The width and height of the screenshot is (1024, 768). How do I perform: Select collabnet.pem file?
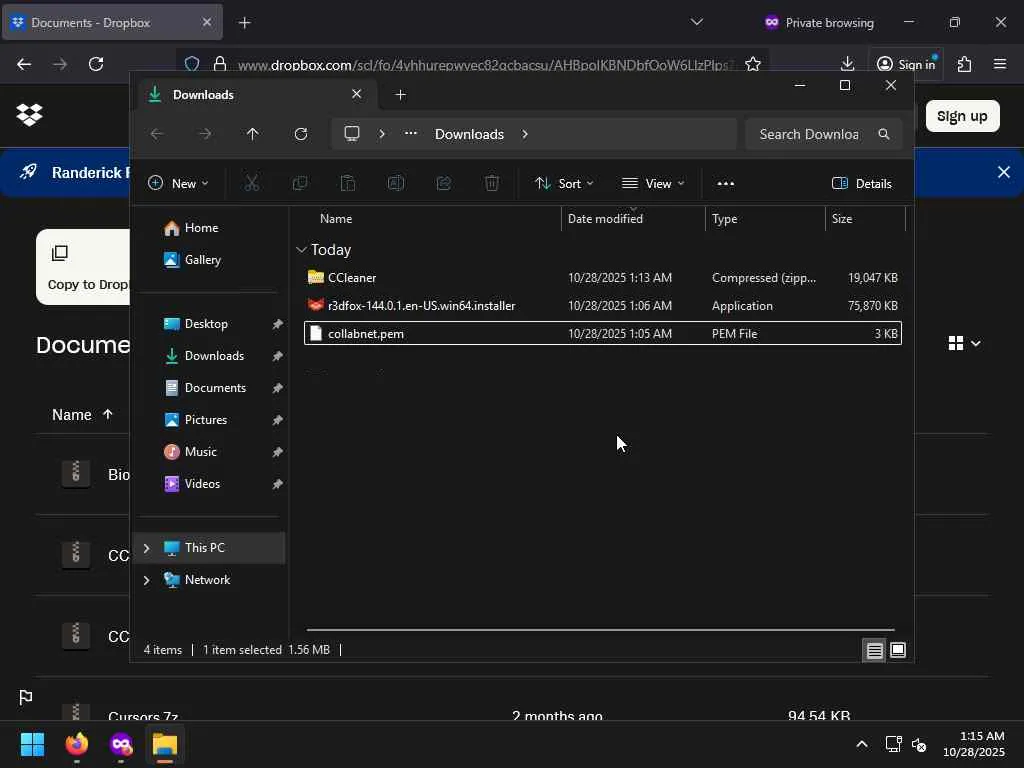coord(603,334)
